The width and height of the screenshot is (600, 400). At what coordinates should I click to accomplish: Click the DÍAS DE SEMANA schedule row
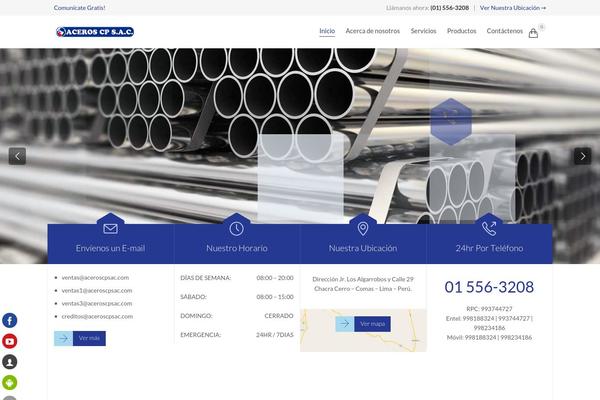point(237,278)
